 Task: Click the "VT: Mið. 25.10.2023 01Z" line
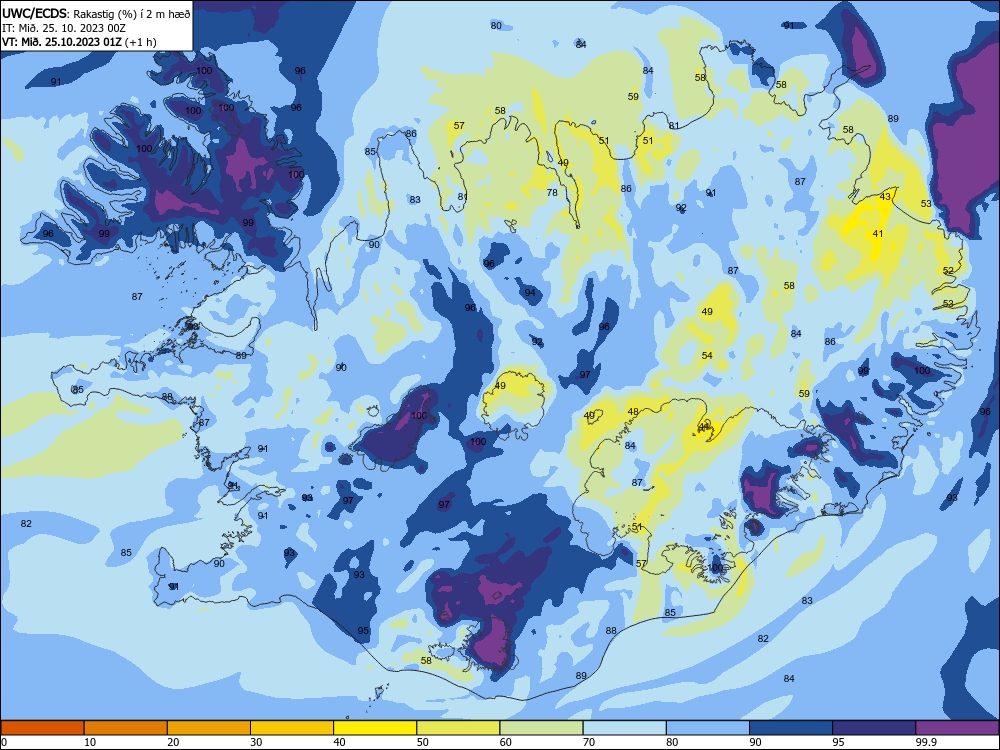click(62, 42)
